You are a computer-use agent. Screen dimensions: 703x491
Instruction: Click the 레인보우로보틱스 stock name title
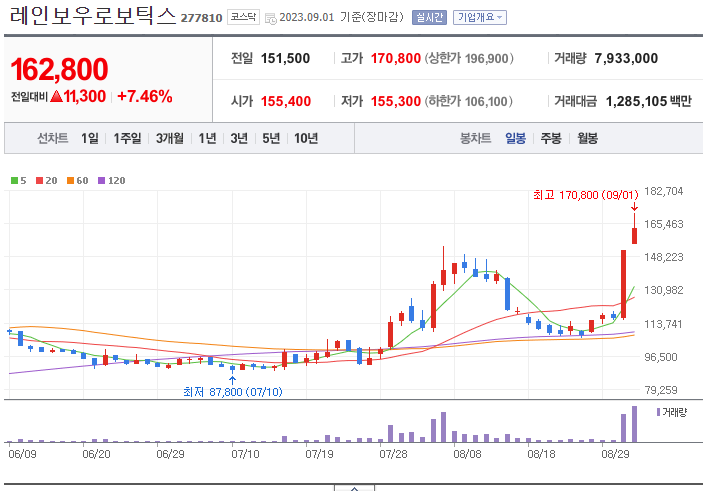point(93,16)
